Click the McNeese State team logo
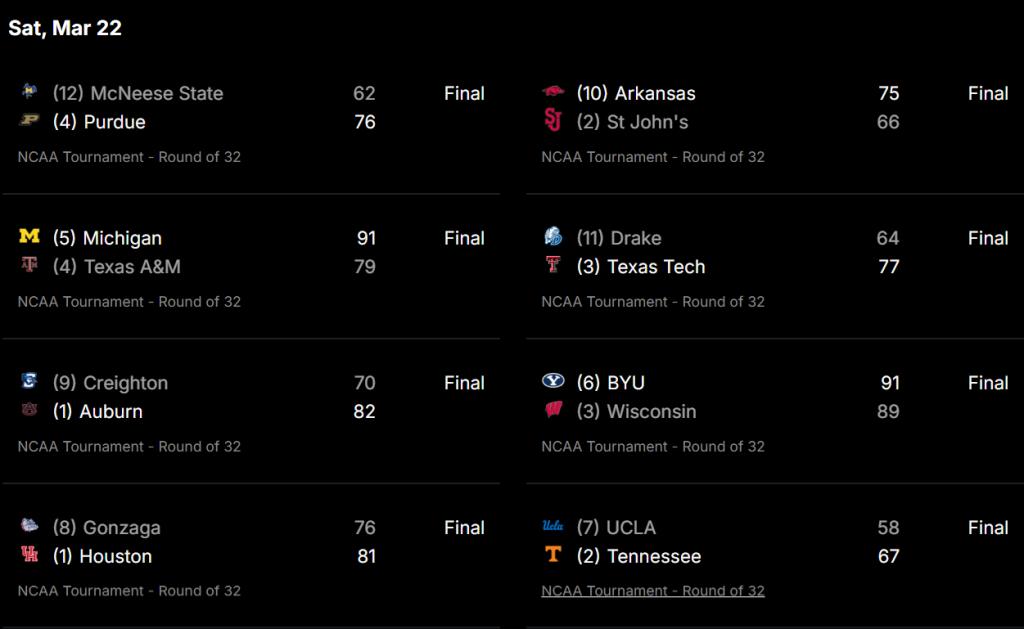The width and height of the screenshot is (1024, 629). pyautogui.click(x=29, y=92)
